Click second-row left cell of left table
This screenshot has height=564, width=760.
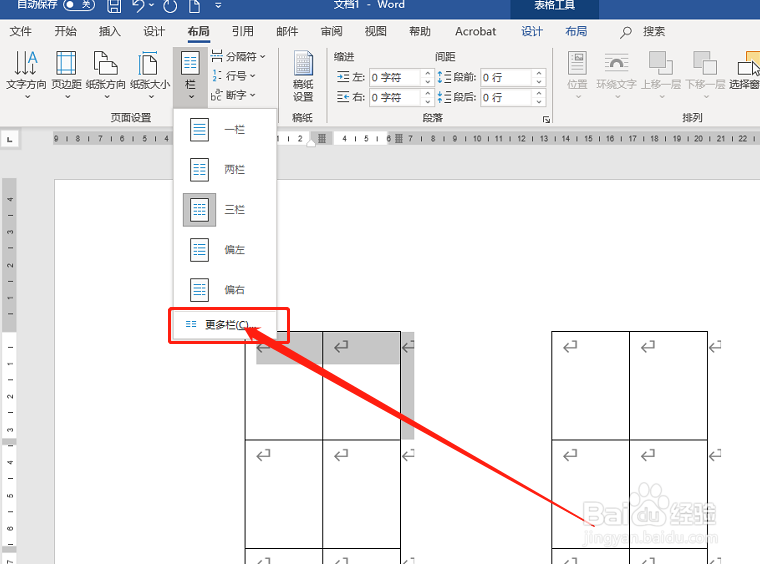pyautogui.click(x=284, y=494)
